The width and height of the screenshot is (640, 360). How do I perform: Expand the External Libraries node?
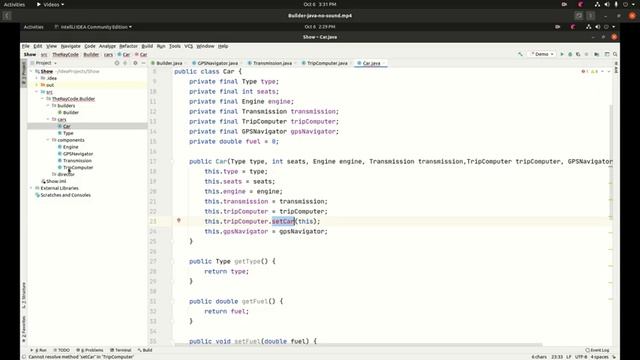tap(31, 188)
